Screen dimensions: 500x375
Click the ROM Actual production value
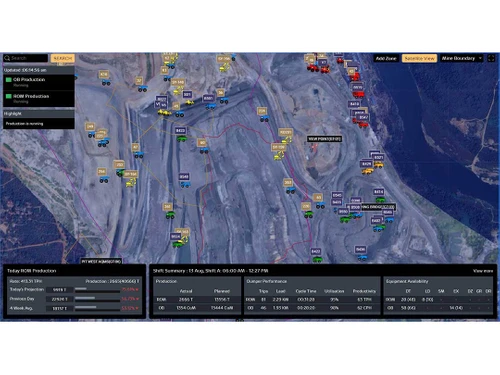[x=186, y=299]
